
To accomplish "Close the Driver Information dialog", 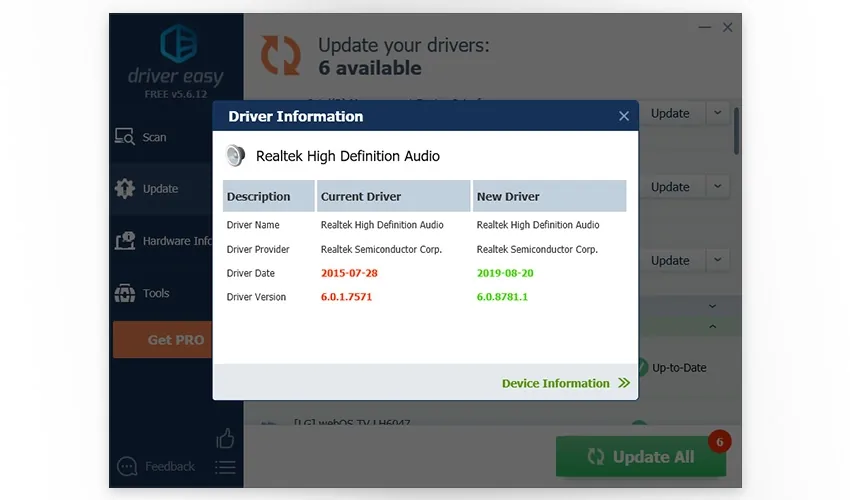I will pos(624,116).
